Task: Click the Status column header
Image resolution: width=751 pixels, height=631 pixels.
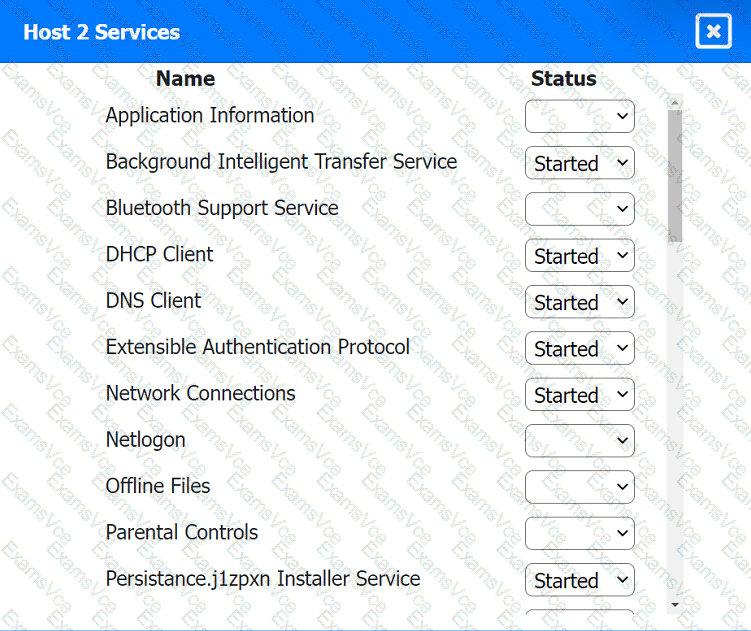Action: [x=563, y=79]
